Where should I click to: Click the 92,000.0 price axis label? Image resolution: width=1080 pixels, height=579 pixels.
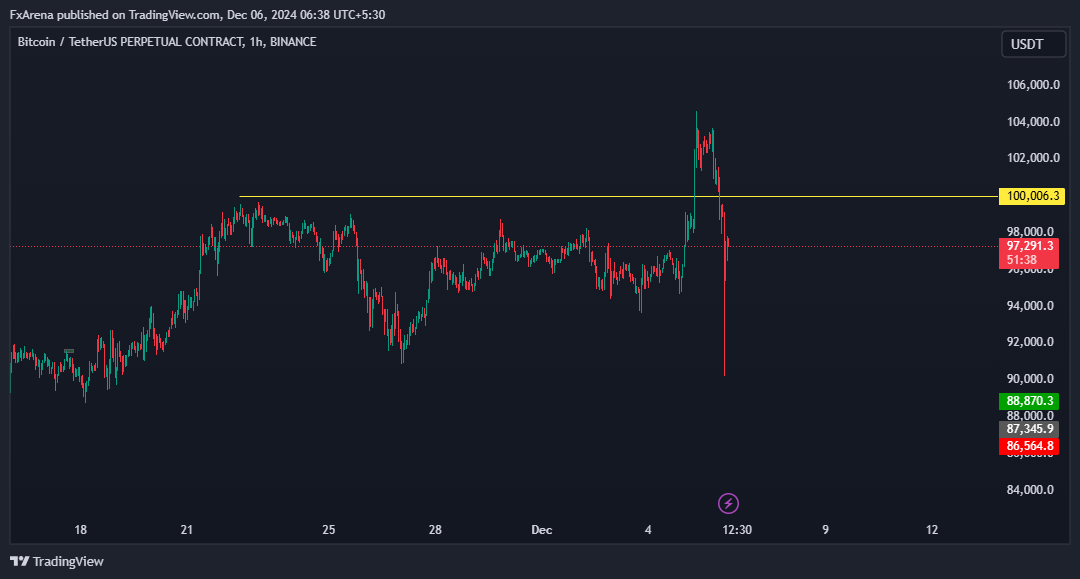(x=1030, y=341)
